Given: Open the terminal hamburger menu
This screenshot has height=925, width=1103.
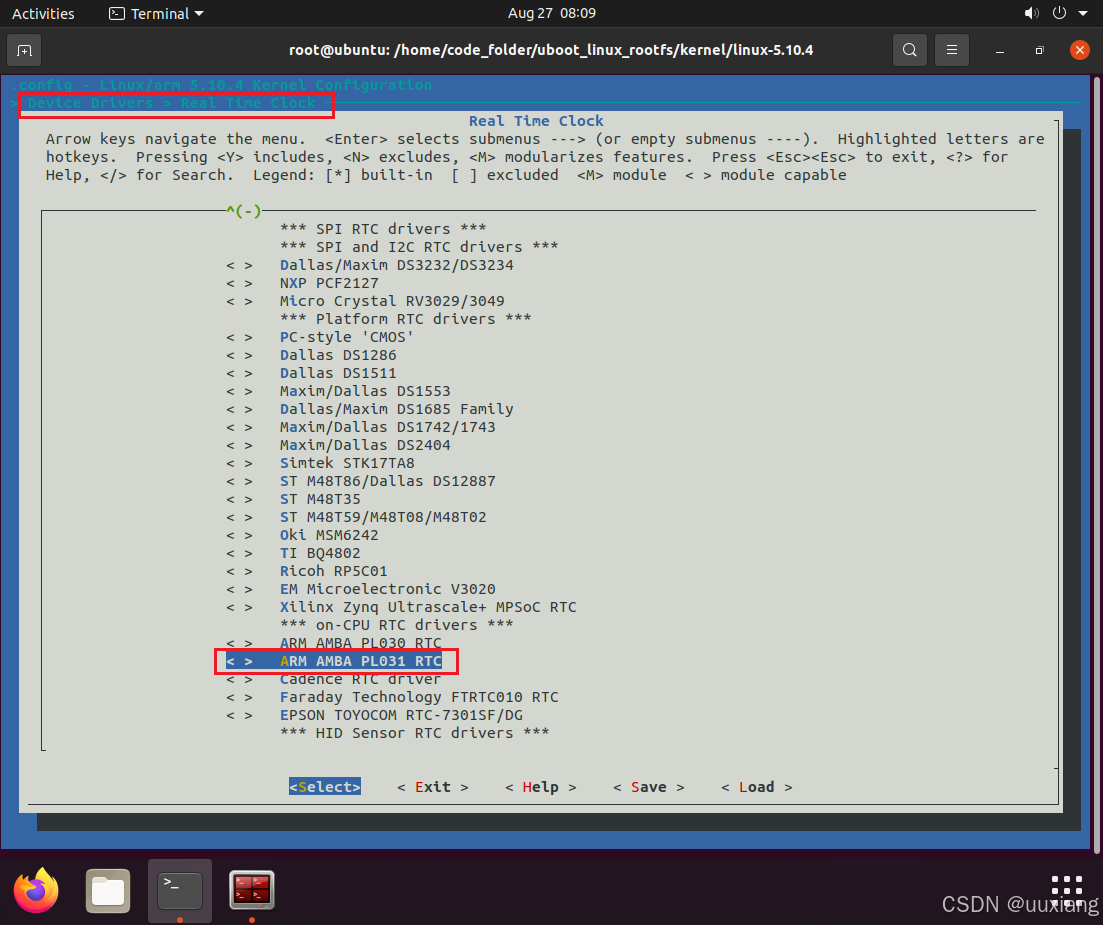Looking at the screenshot, I should [x=952, y=50].
